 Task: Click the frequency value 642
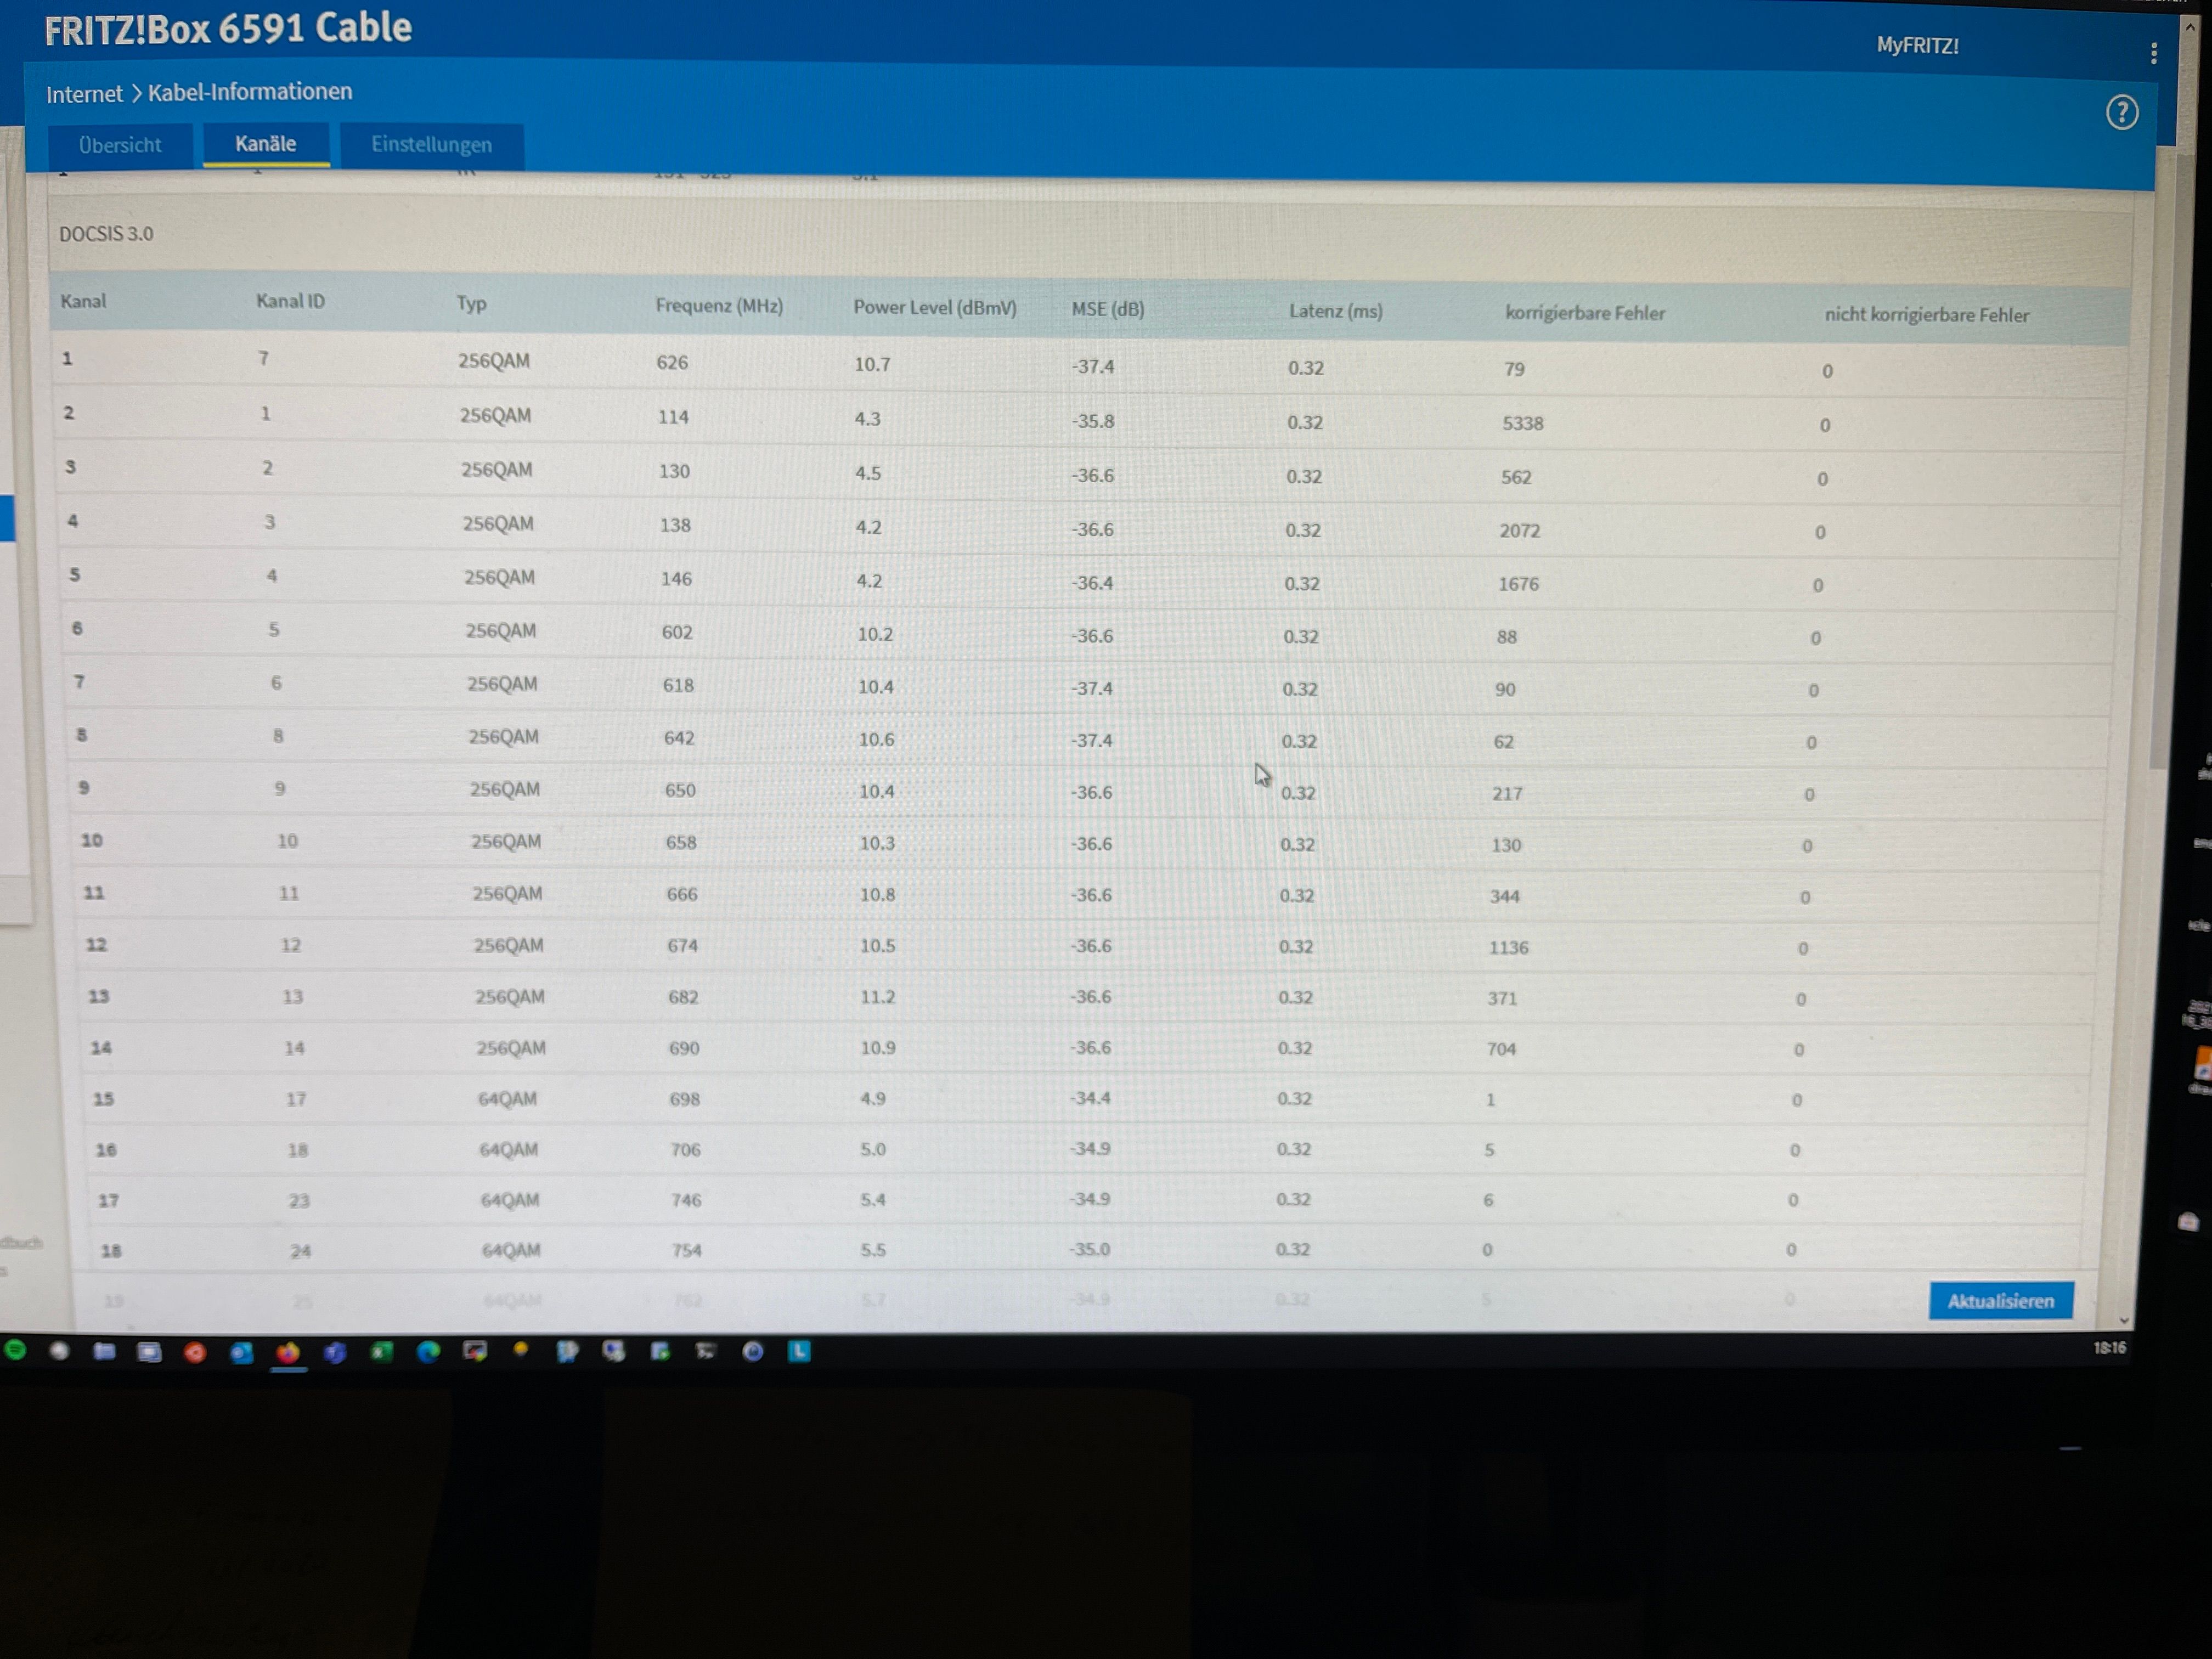pyautogui.click(x=679, y=738)
